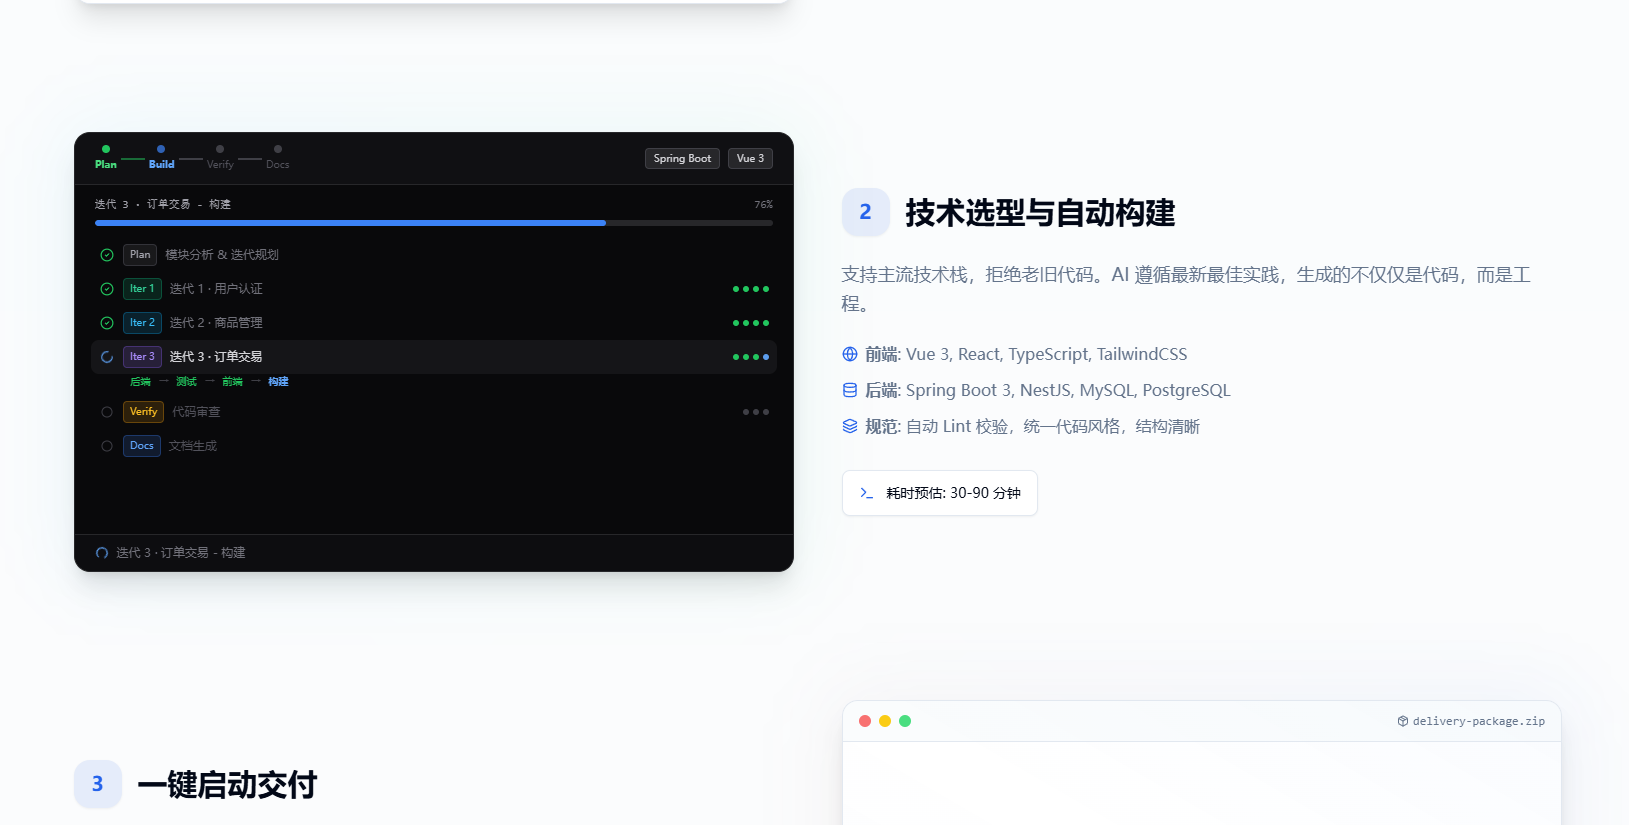1629x825 pixels.
Task: Click the check icon for 迭代 1 · 用户认证
Action: tap(107, 289)
